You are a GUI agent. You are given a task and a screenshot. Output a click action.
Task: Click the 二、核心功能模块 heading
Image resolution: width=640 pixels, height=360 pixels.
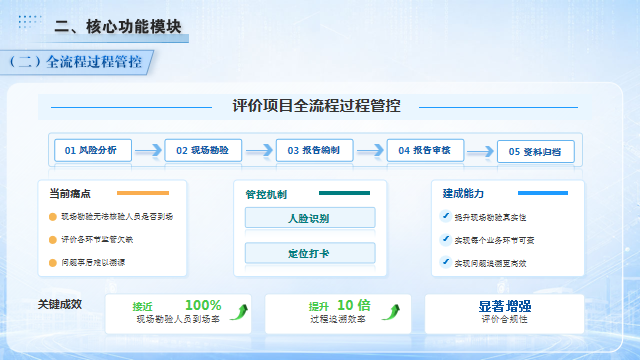(x=118, y=27)
